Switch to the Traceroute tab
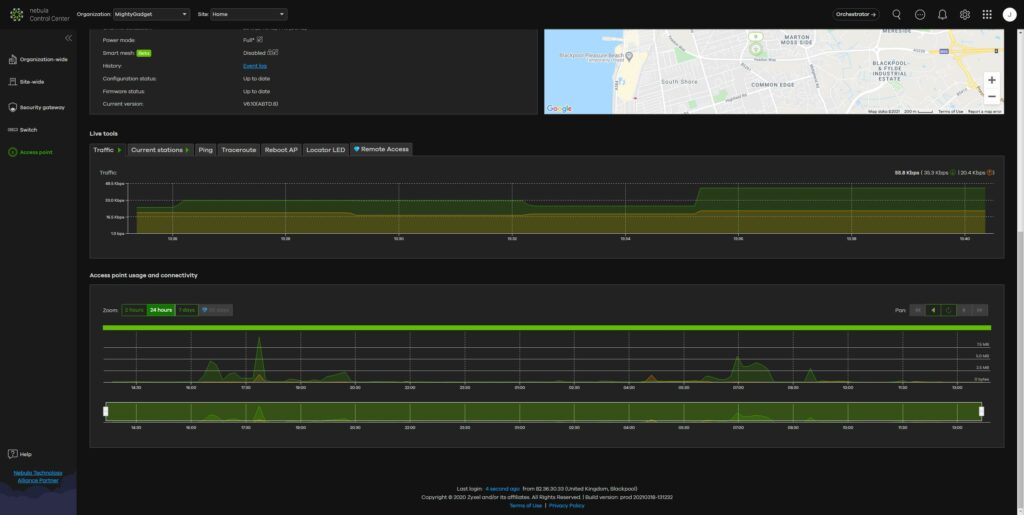This screenshot has height=515, width=1024. [x=239, y=150]
